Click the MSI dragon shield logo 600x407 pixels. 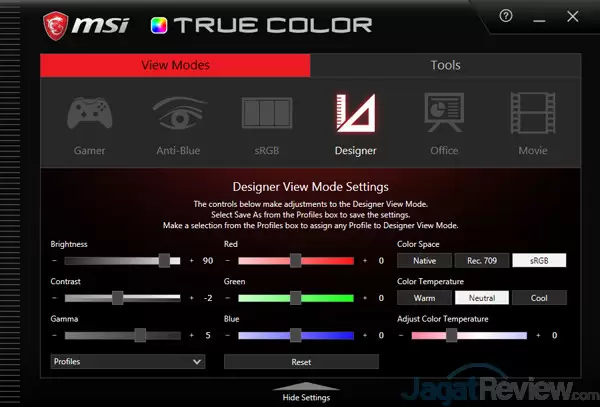coord(55,26)
